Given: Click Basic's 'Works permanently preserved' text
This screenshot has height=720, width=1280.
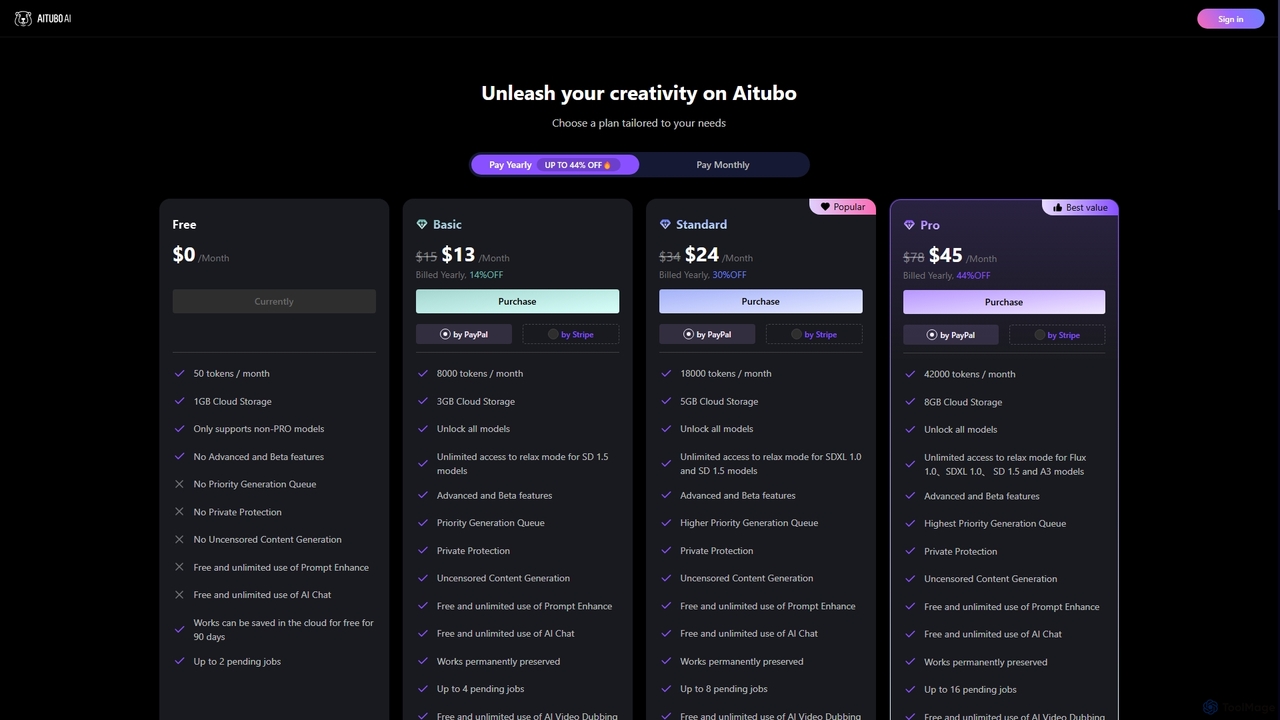Looking at the screenshot, I should tap(498, 662).
